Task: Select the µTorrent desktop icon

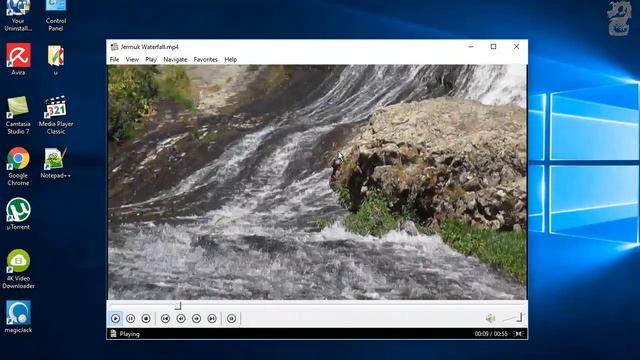Action: click(18, 214)
